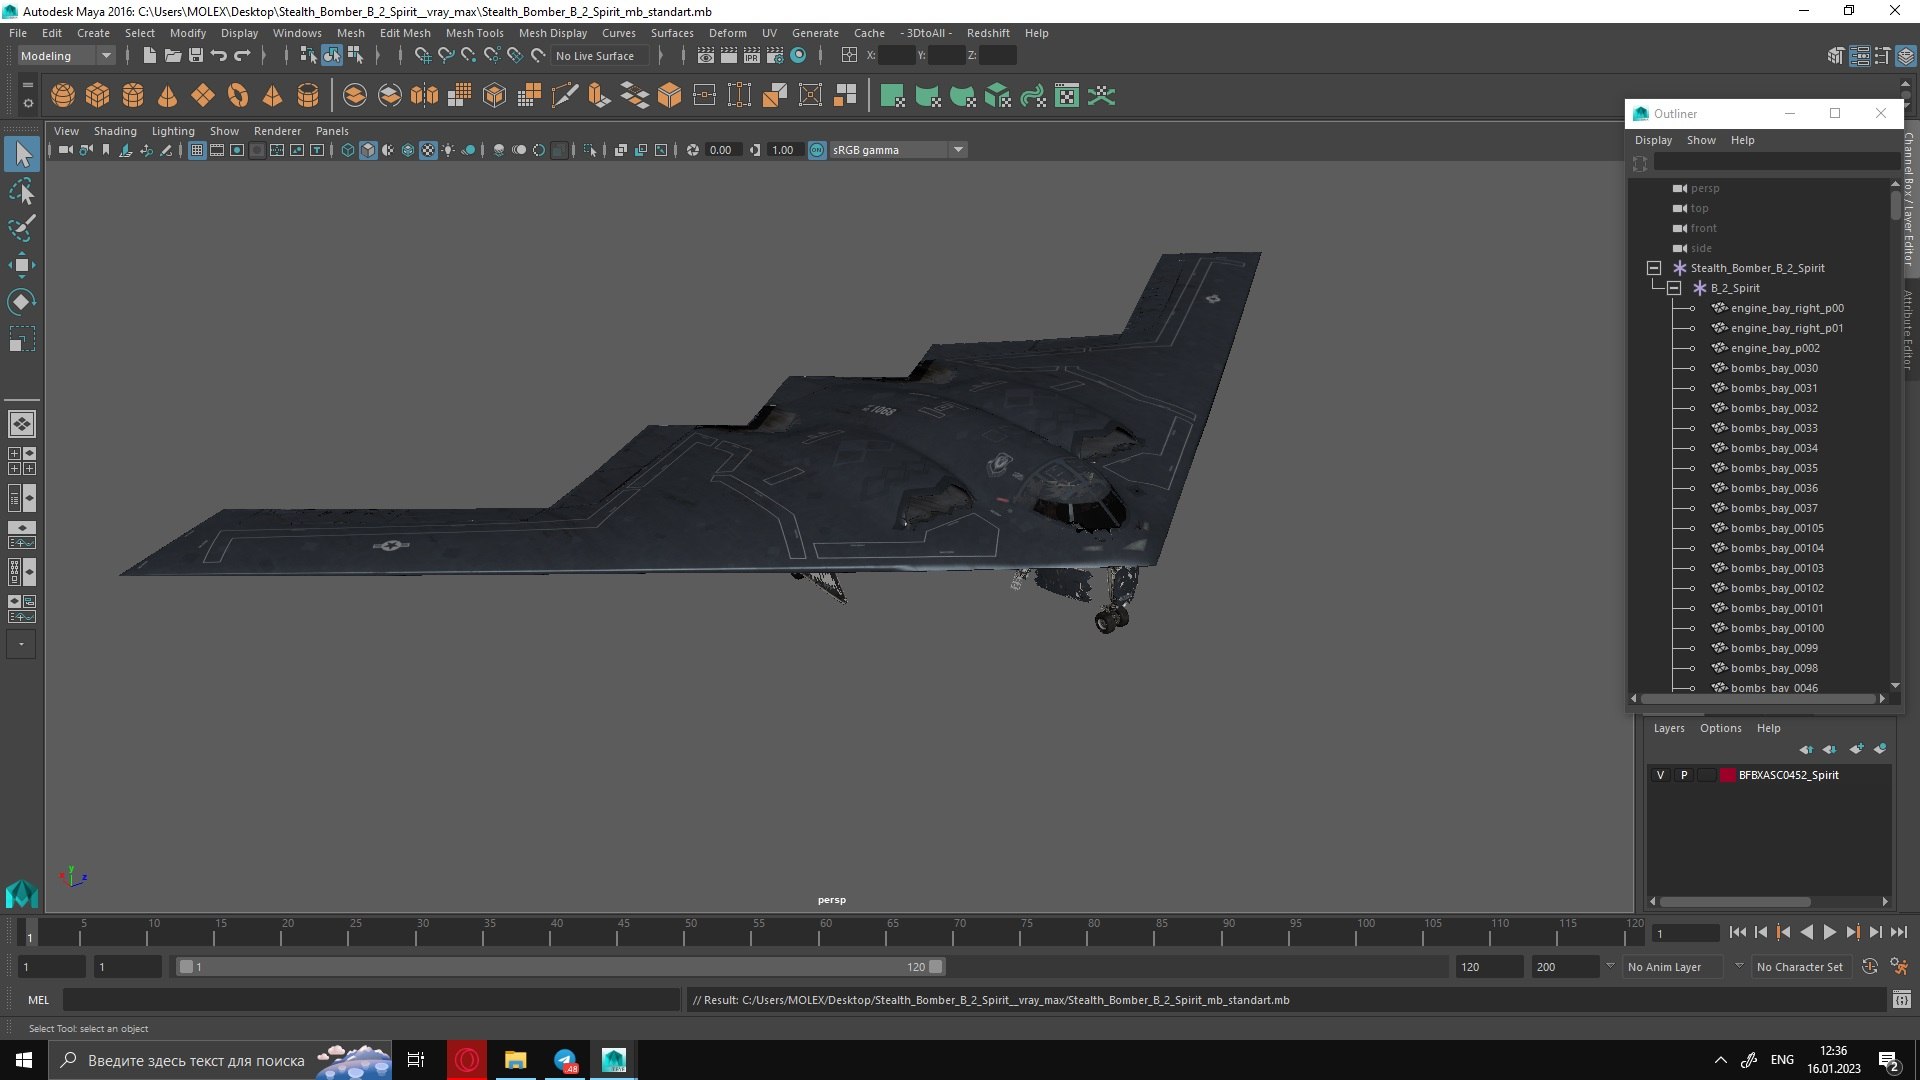Toggle smooth shade all in viewport
The height and width of the screenshot is (1080, 1920).
368,150
